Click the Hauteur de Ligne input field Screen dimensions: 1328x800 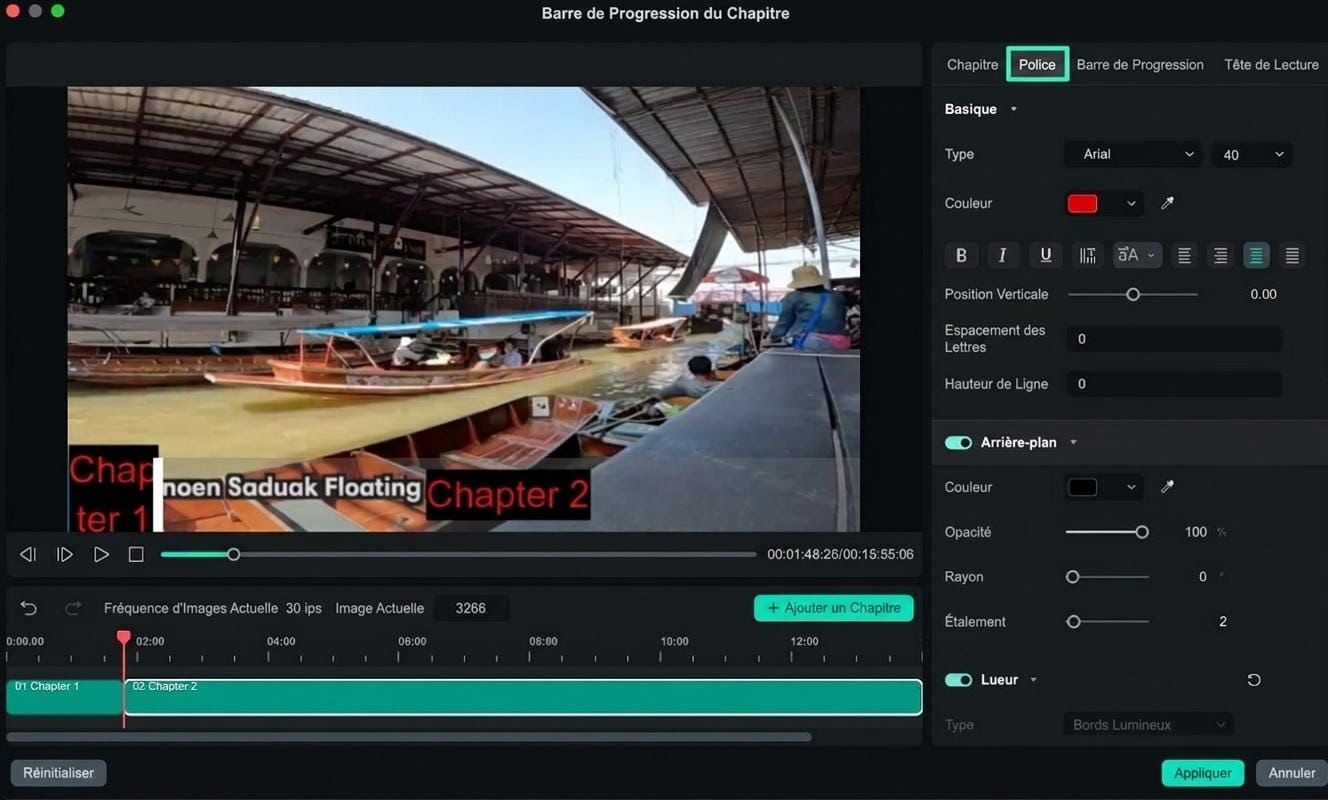click(x=1174, y=384)
